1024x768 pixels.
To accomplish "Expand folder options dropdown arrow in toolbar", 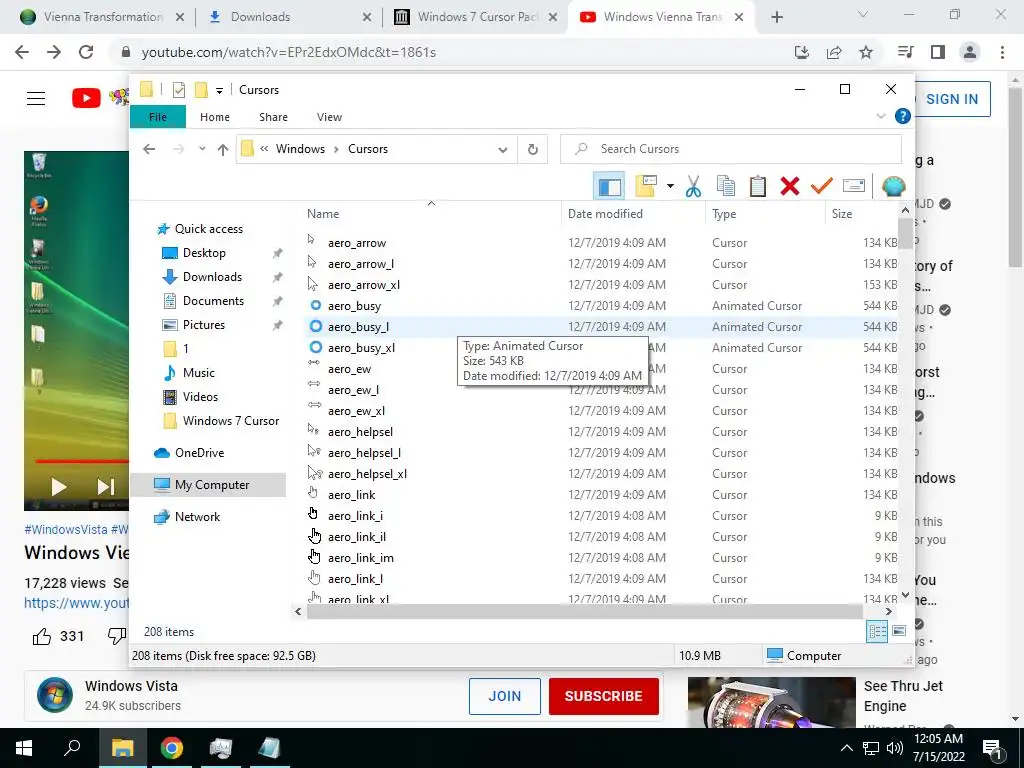I will coord(670,186).
